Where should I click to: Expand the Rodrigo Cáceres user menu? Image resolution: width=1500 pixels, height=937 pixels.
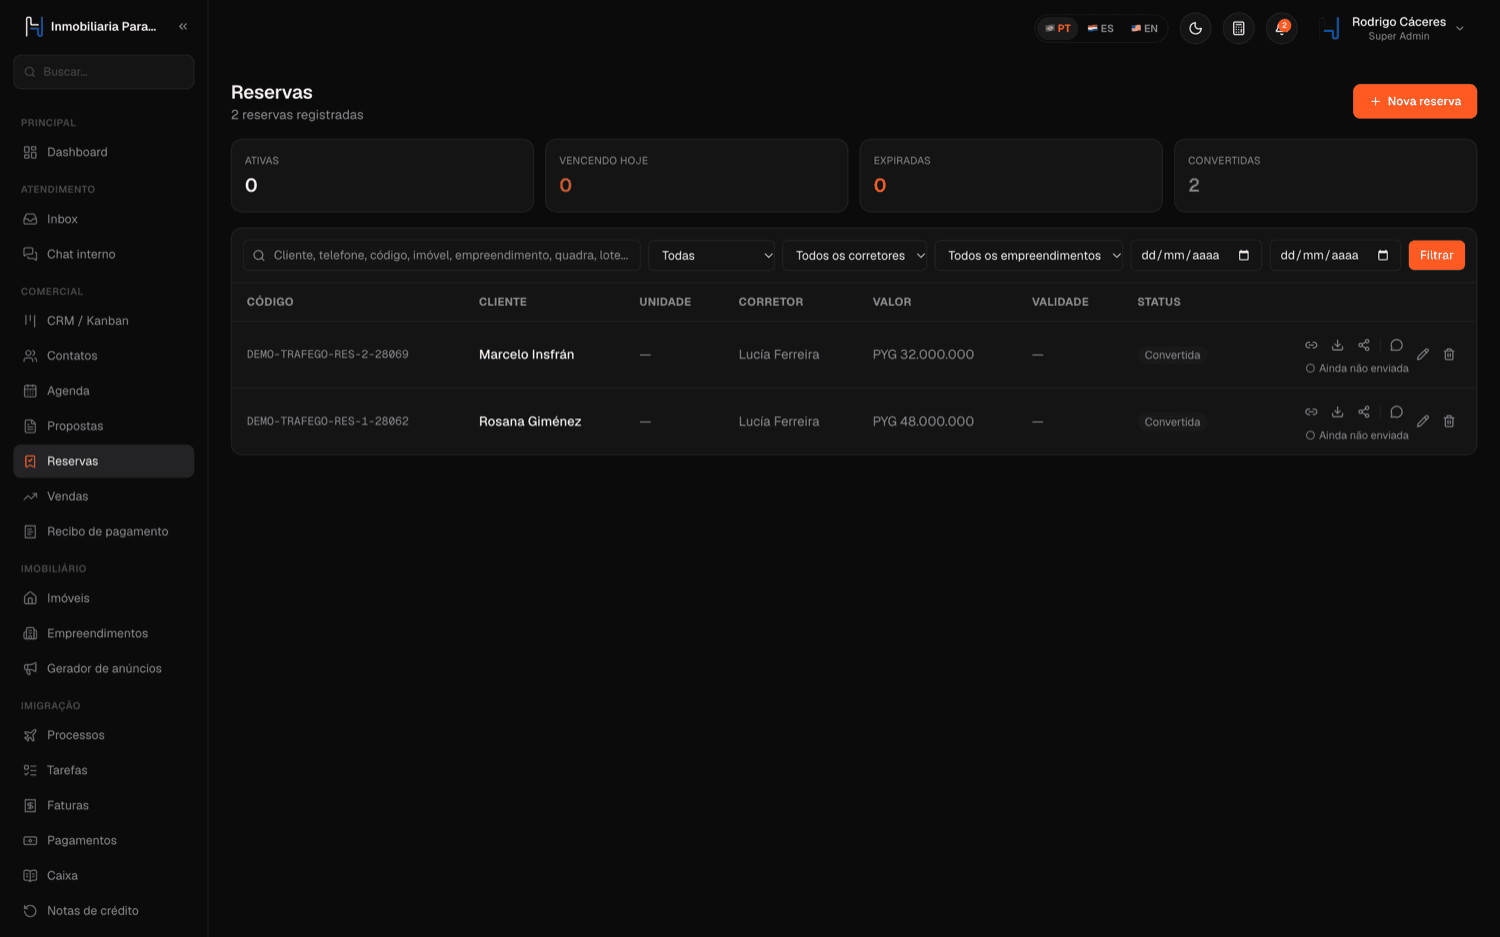[x=1393, y=28]
